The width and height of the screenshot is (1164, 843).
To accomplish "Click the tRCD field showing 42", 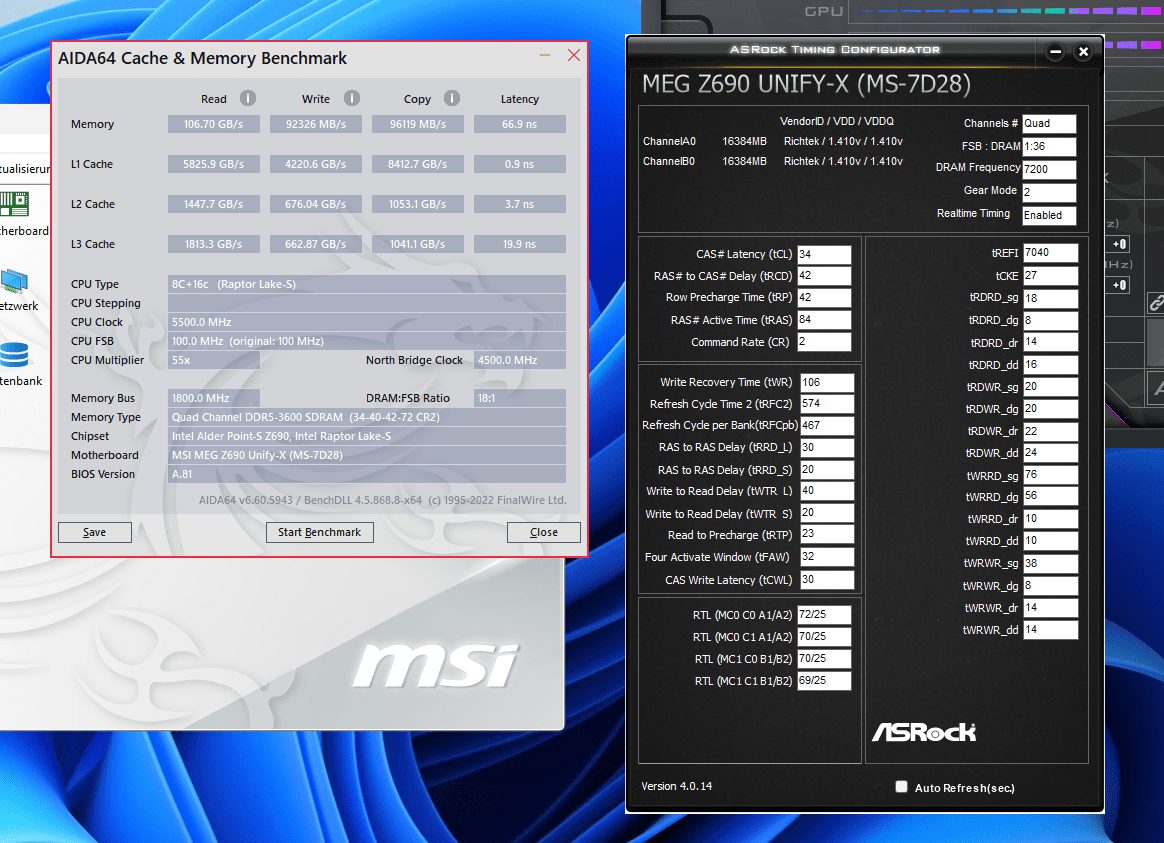I will (824, 276).
